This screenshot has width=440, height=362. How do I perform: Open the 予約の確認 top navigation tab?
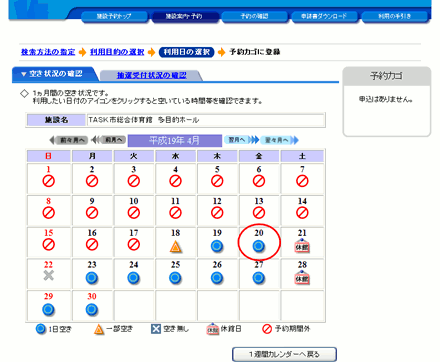click(x=254, y=16)
